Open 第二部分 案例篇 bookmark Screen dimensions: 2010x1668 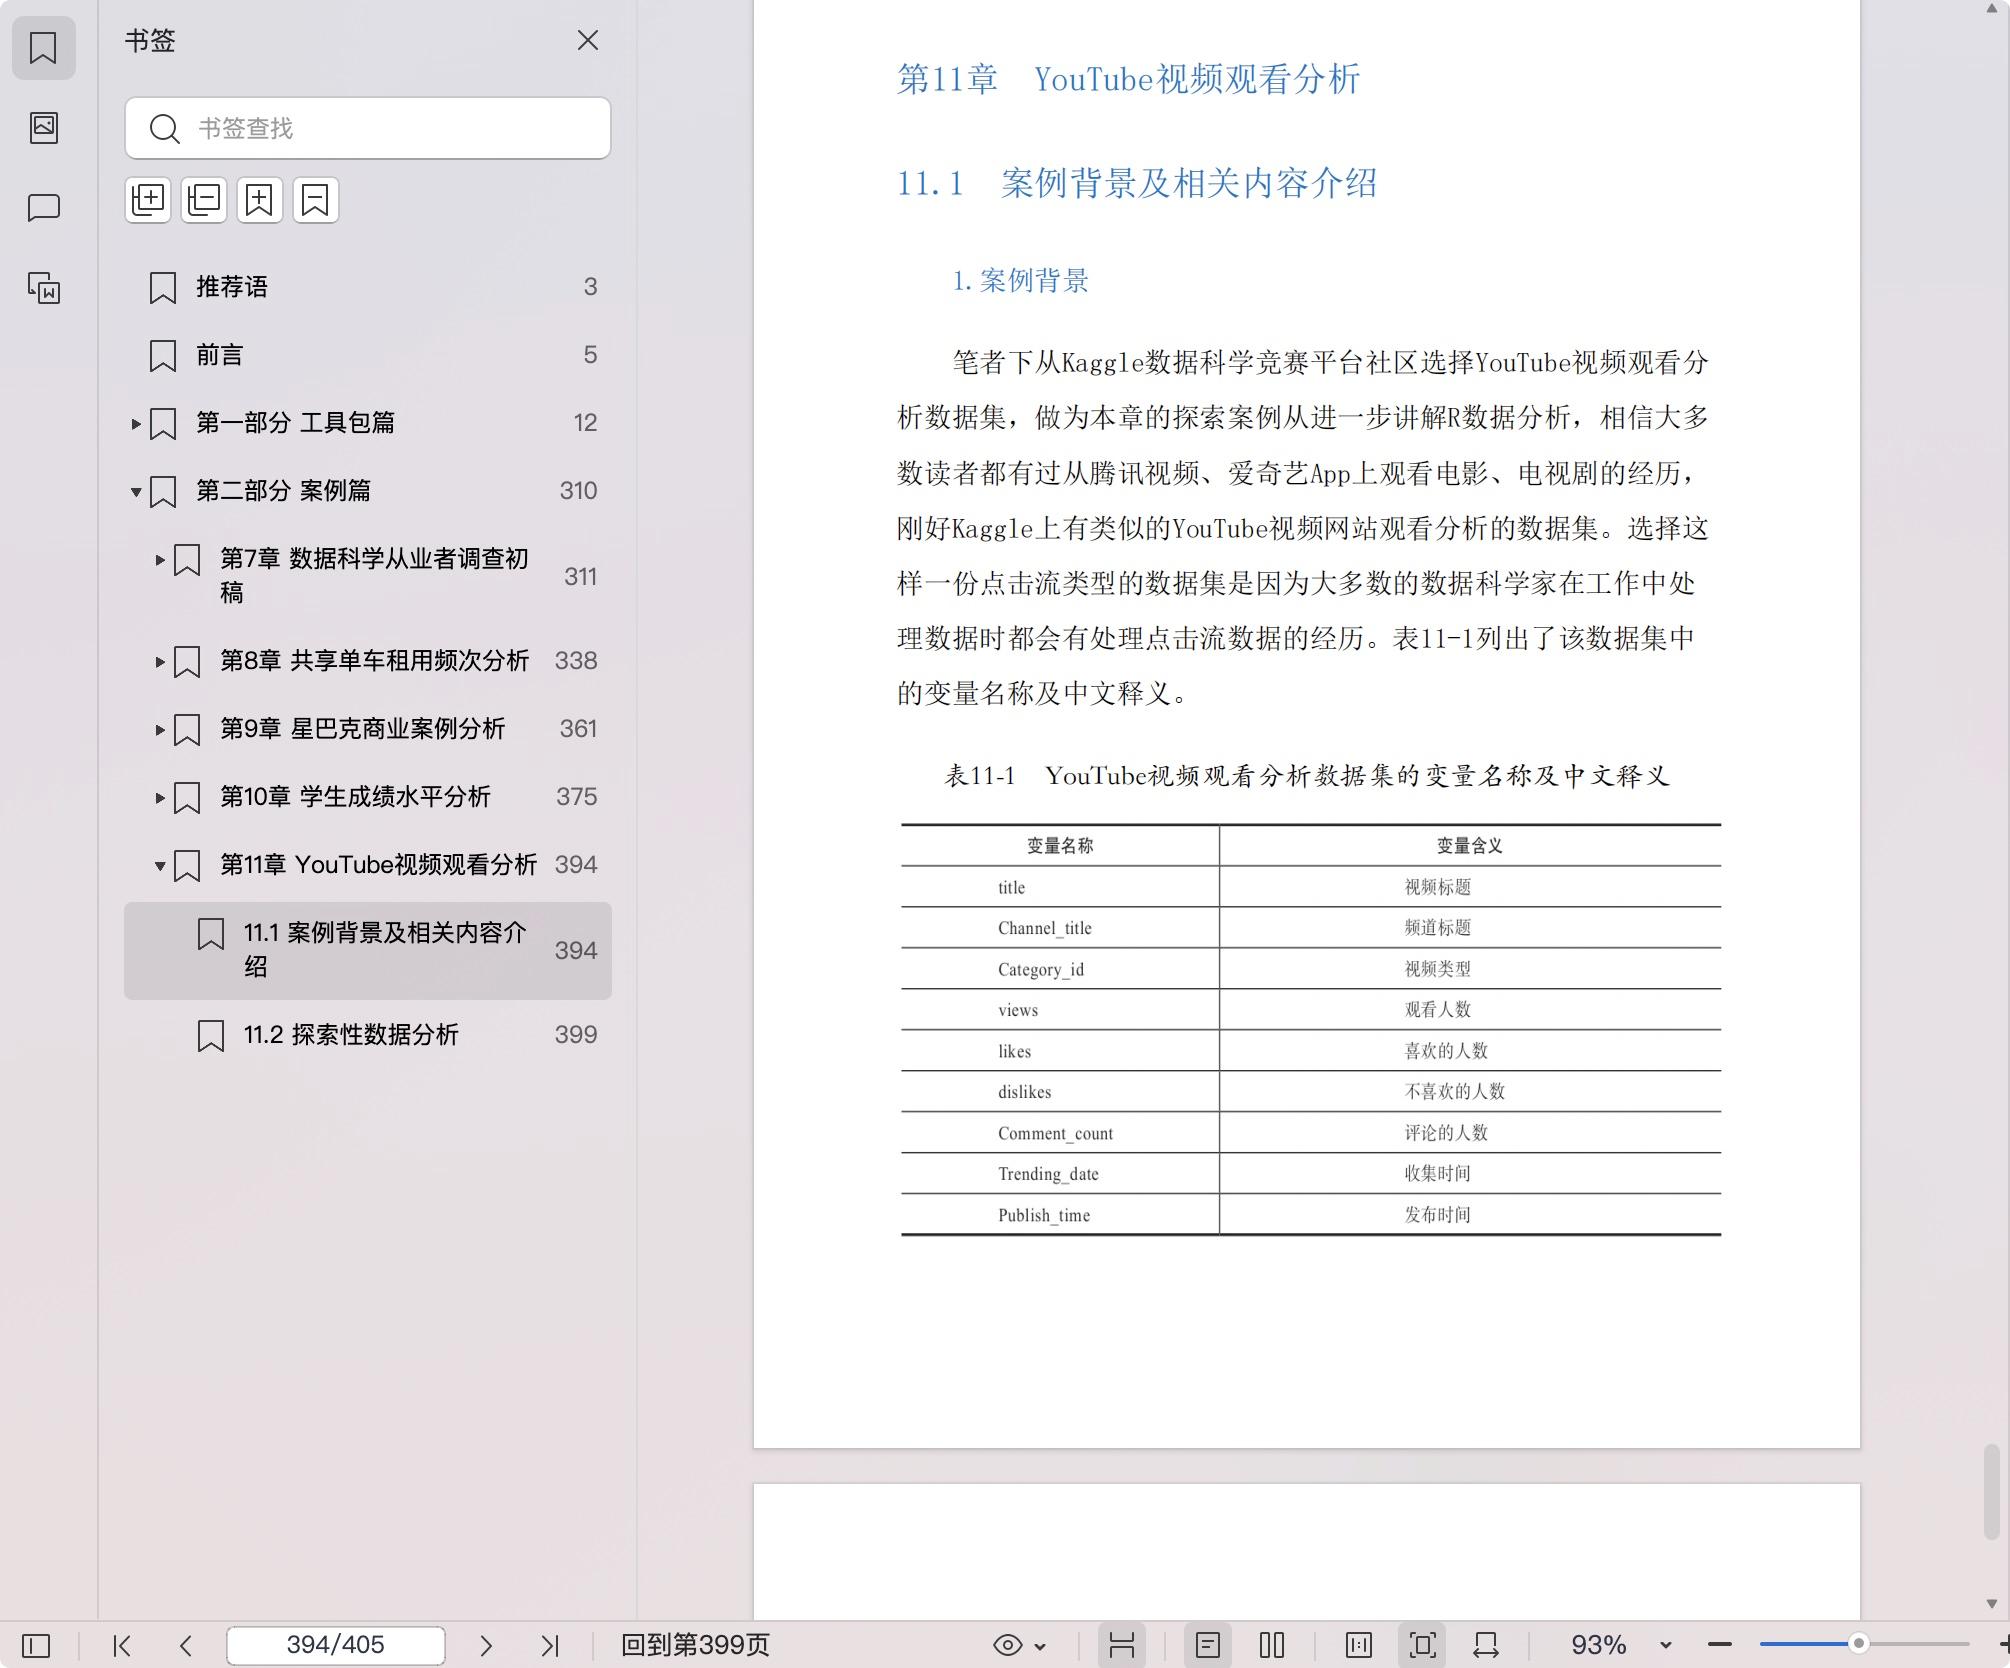[x=283, y=491]
